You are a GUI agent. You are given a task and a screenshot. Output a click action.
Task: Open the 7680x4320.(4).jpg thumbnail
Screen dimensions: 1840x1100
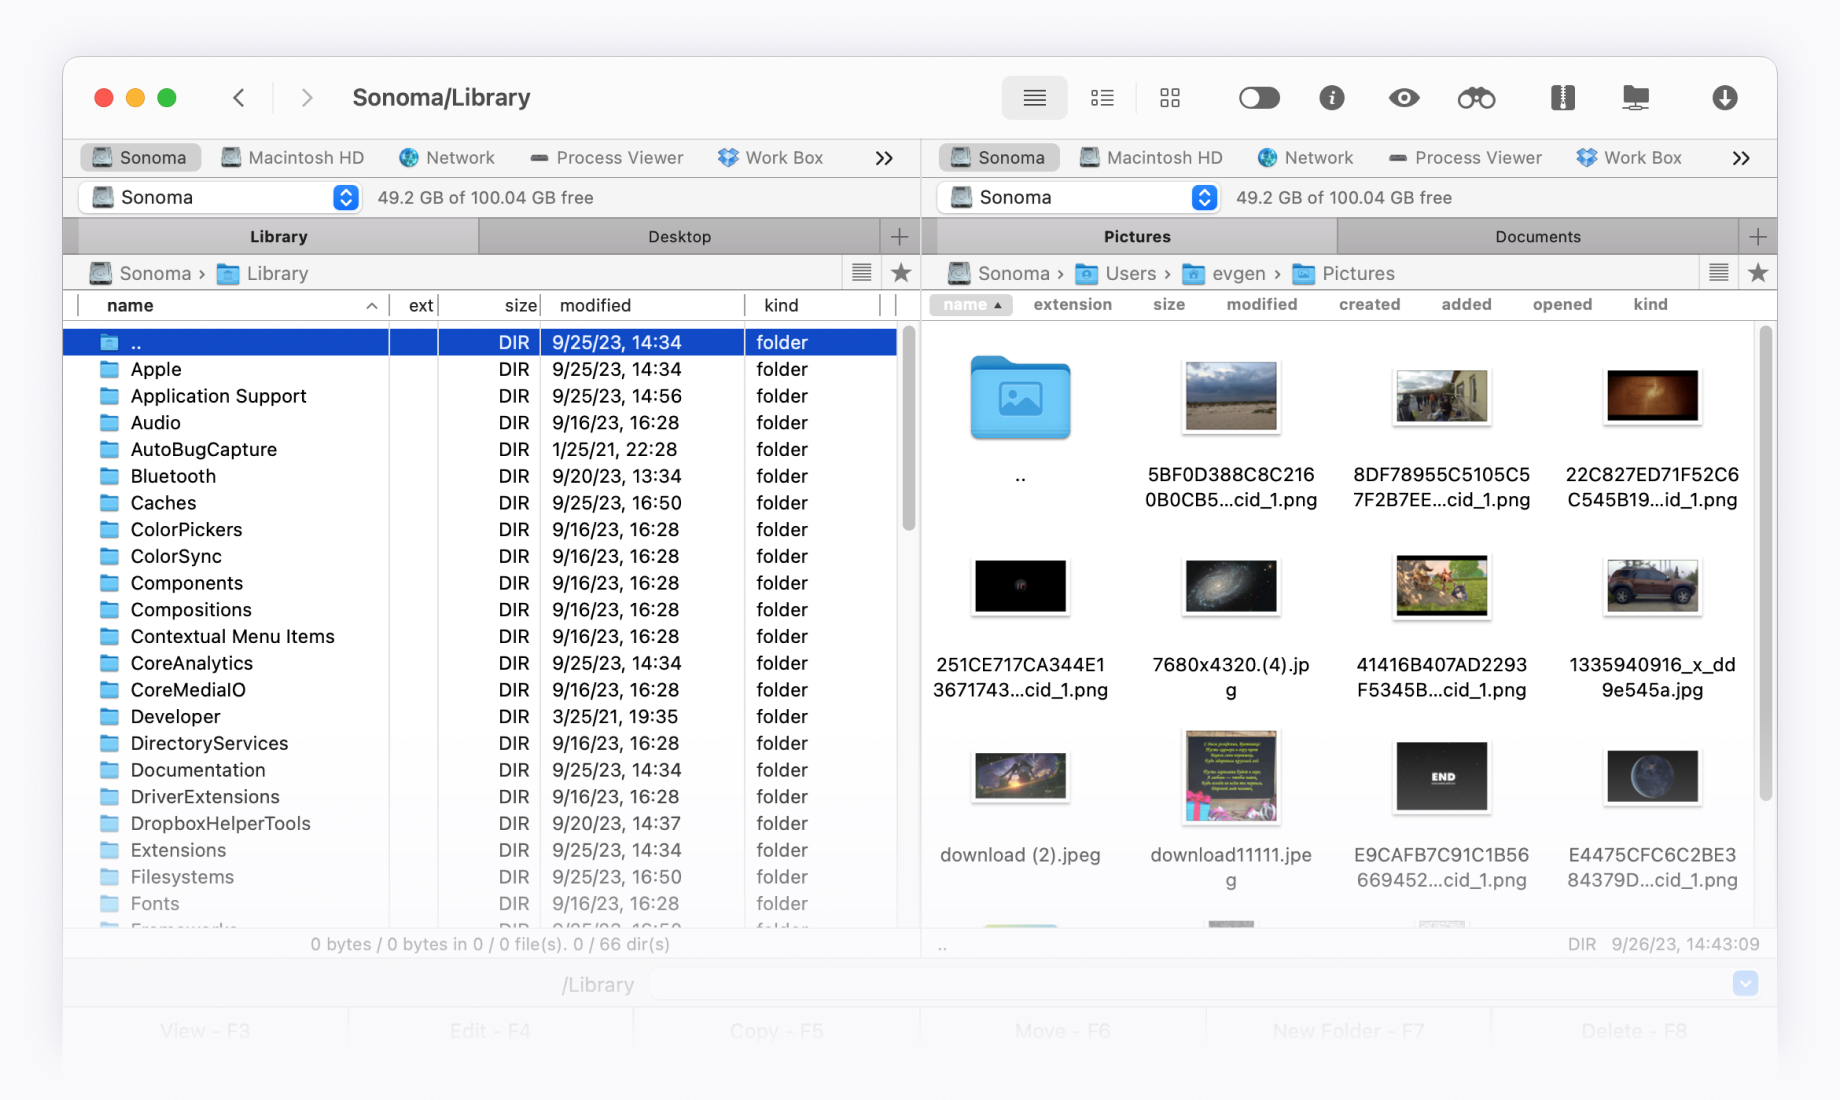tap(1229, 588)
